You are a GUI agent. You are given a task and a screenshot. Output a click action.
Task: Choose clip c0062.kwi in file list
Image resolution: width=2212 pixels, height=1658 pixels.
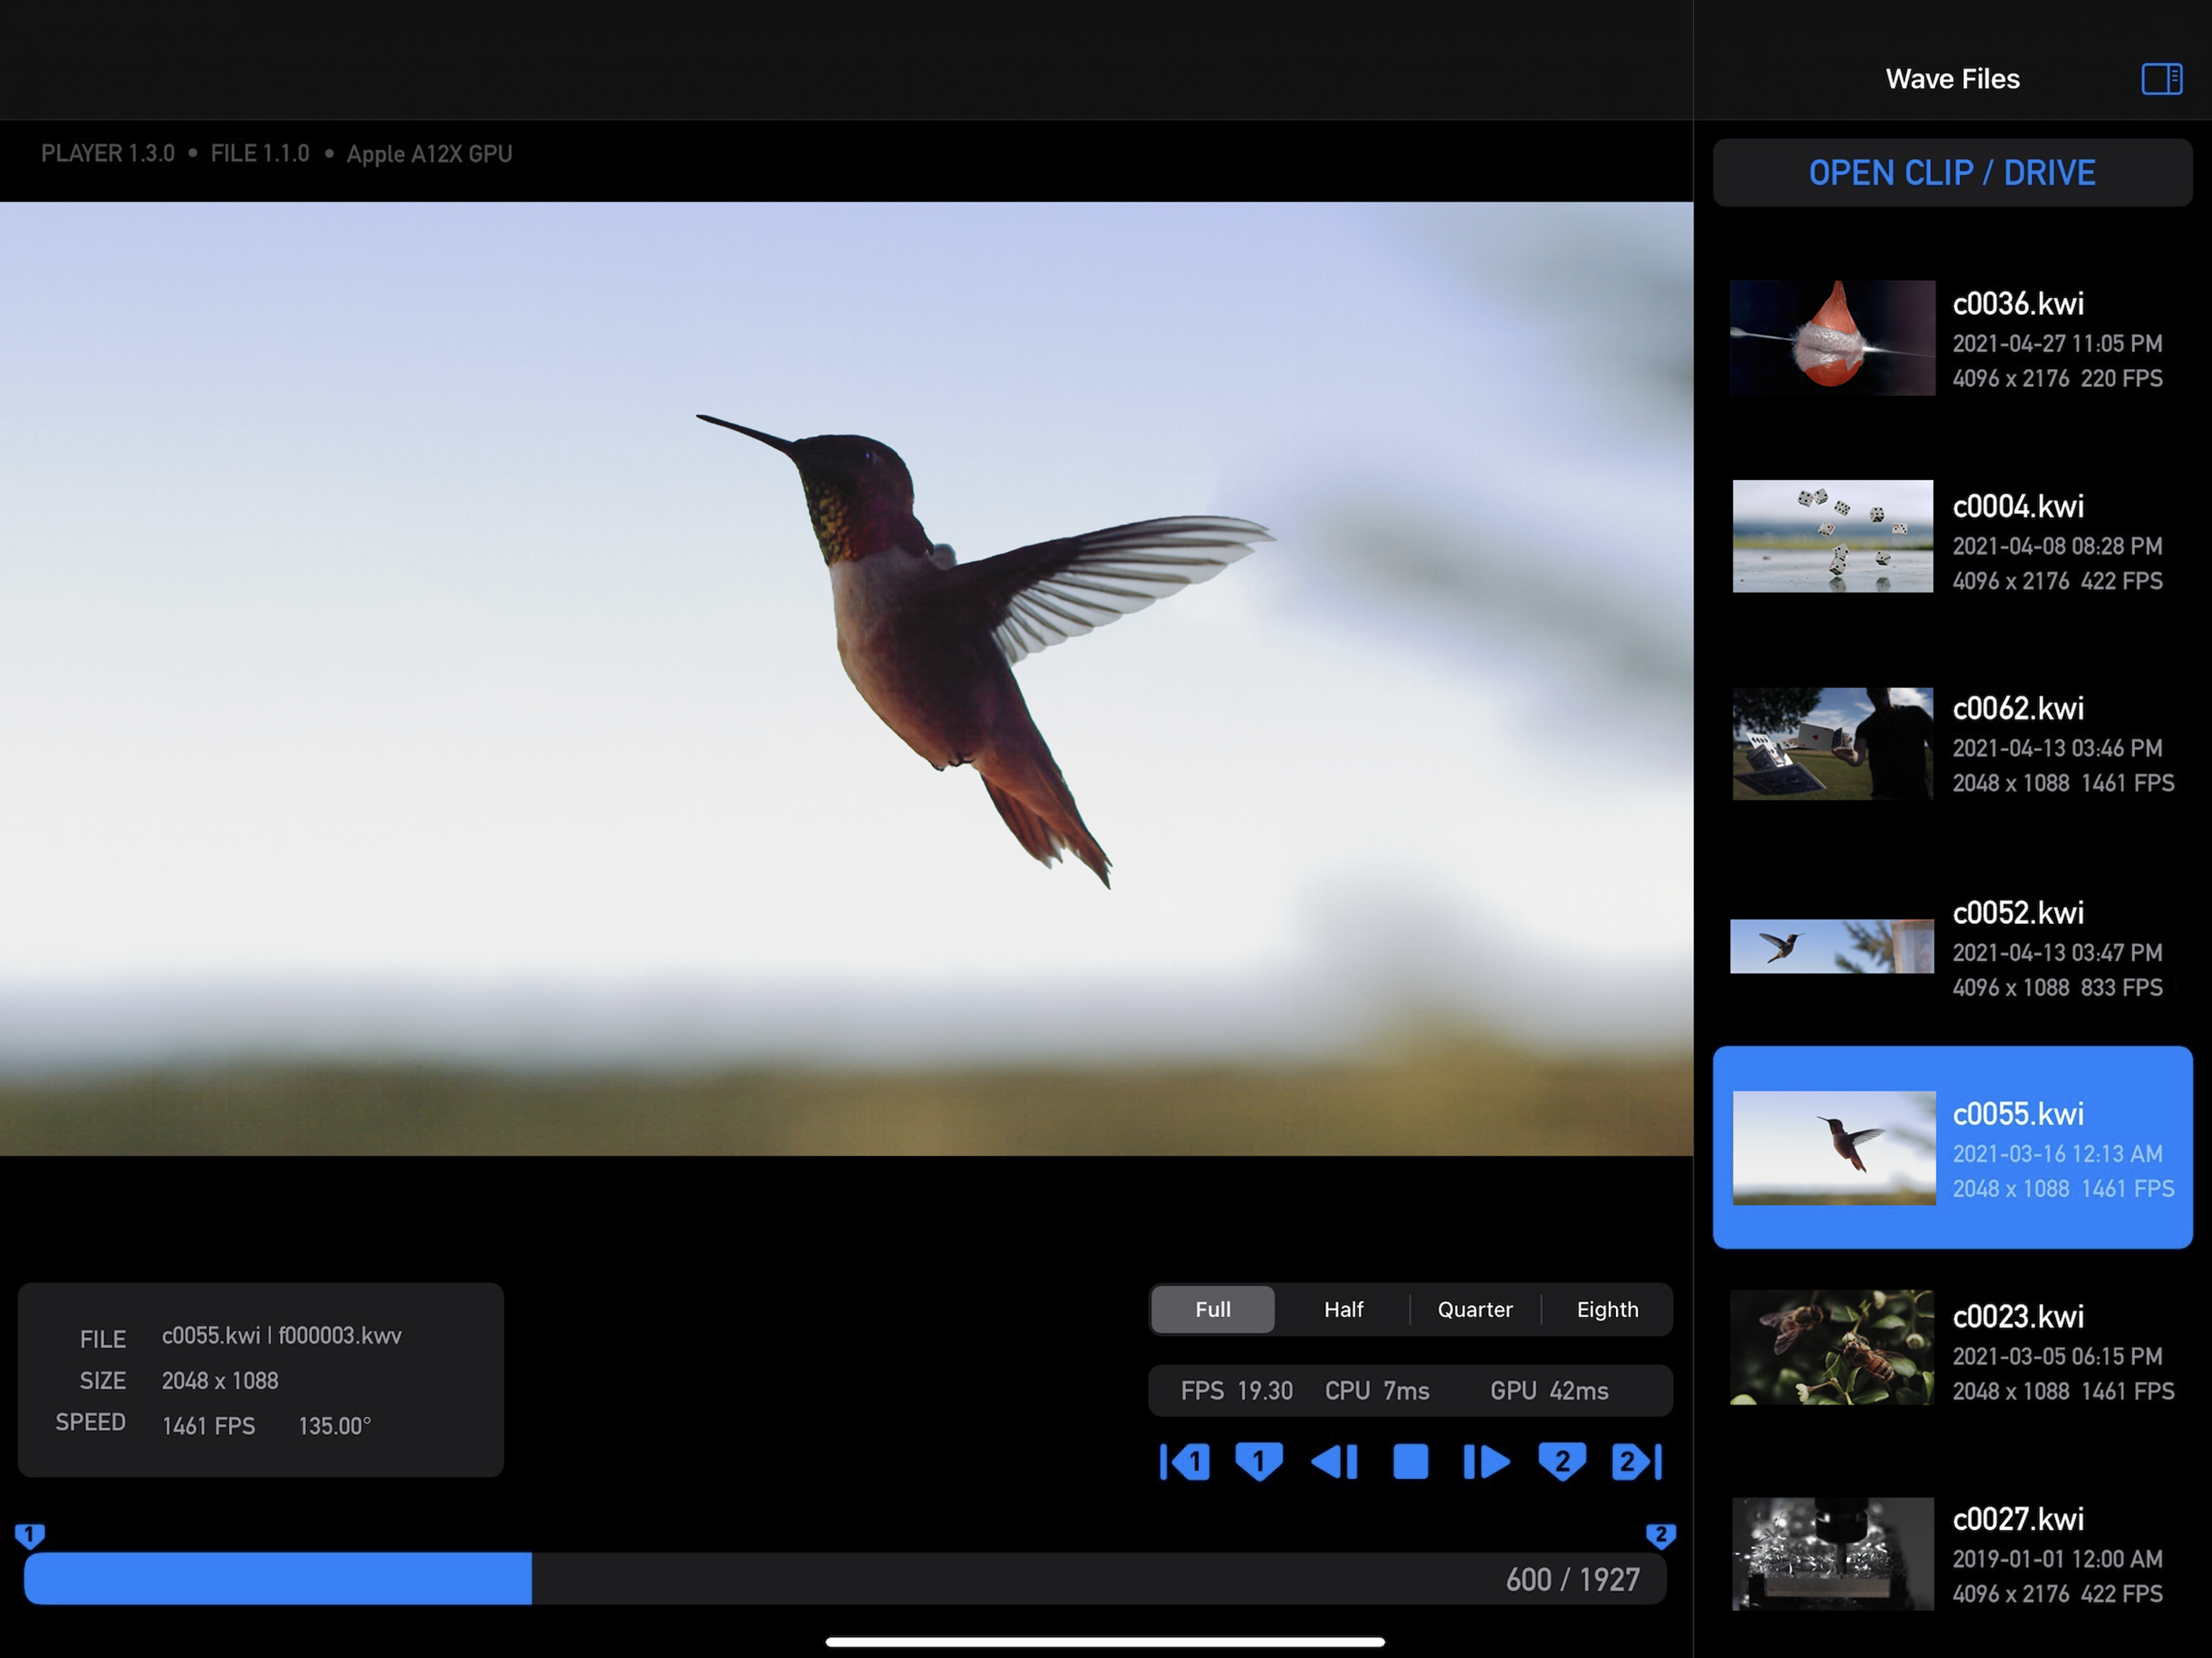pos(1952,744)
